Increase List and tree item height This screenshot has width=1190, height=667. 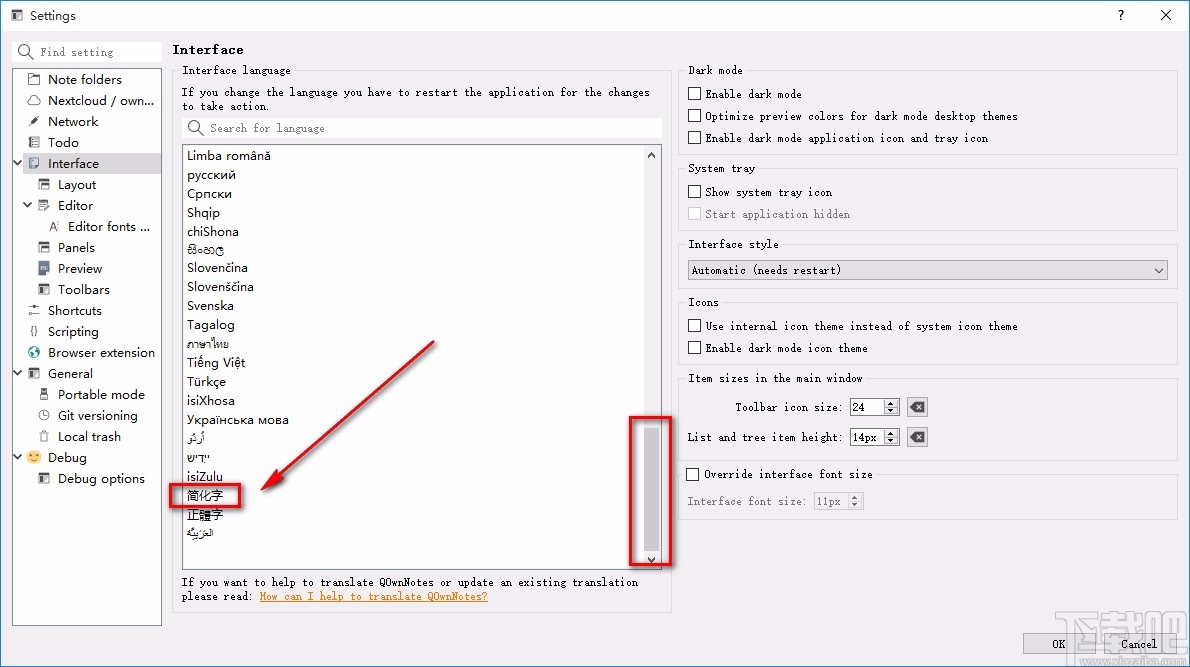891,433
